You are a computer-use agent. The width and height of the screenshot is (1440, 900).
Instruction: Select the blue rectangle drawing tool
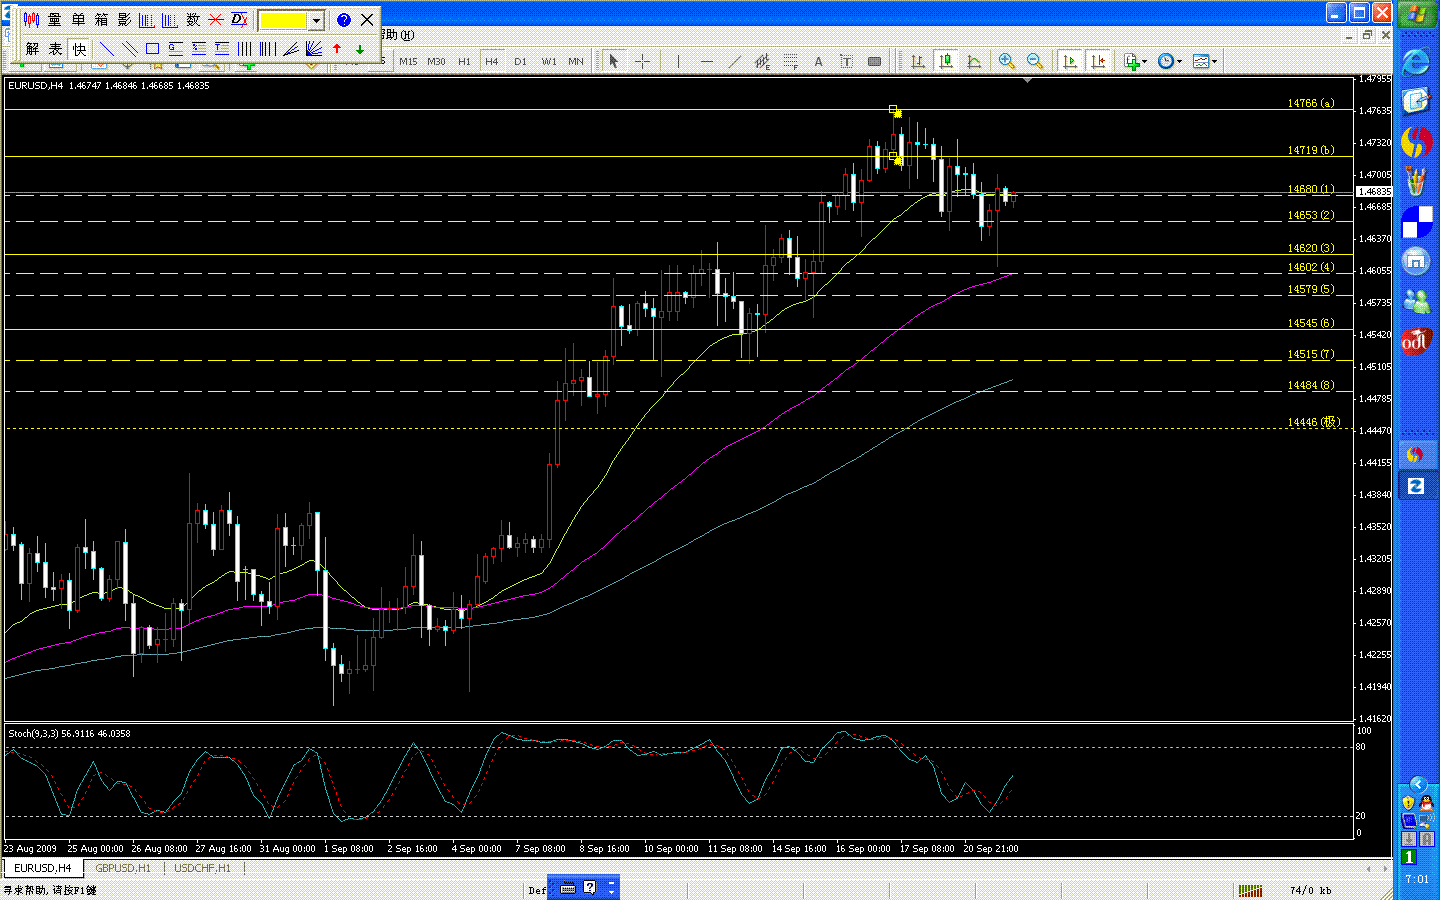153,49
